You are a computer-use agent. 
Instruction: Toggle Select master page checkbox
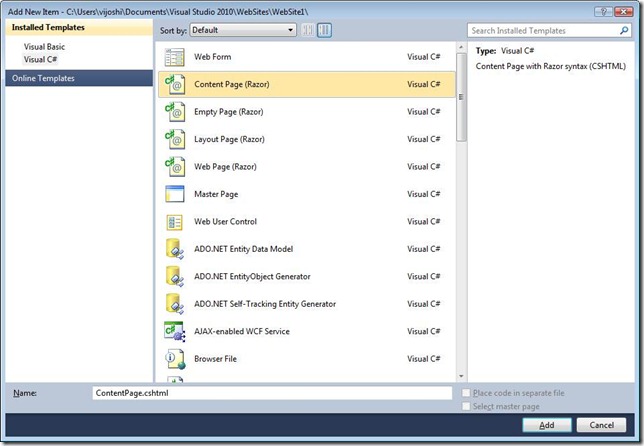466,406
